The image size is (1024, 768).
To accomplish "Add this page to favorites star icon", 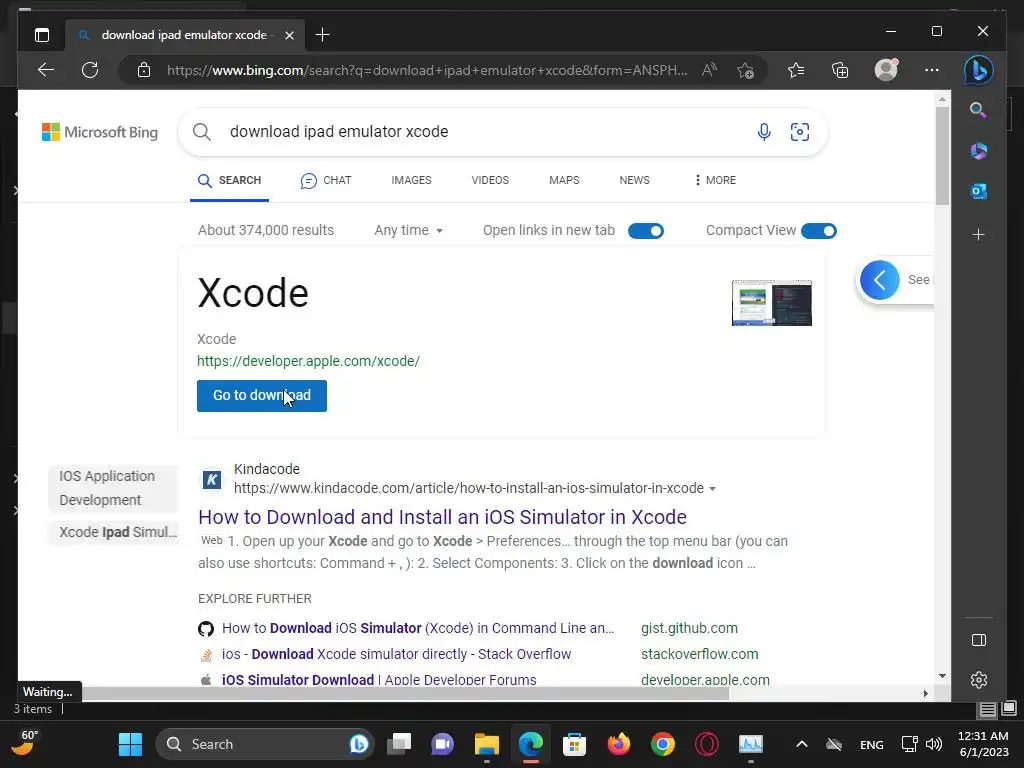I will (x=745, y=70).
